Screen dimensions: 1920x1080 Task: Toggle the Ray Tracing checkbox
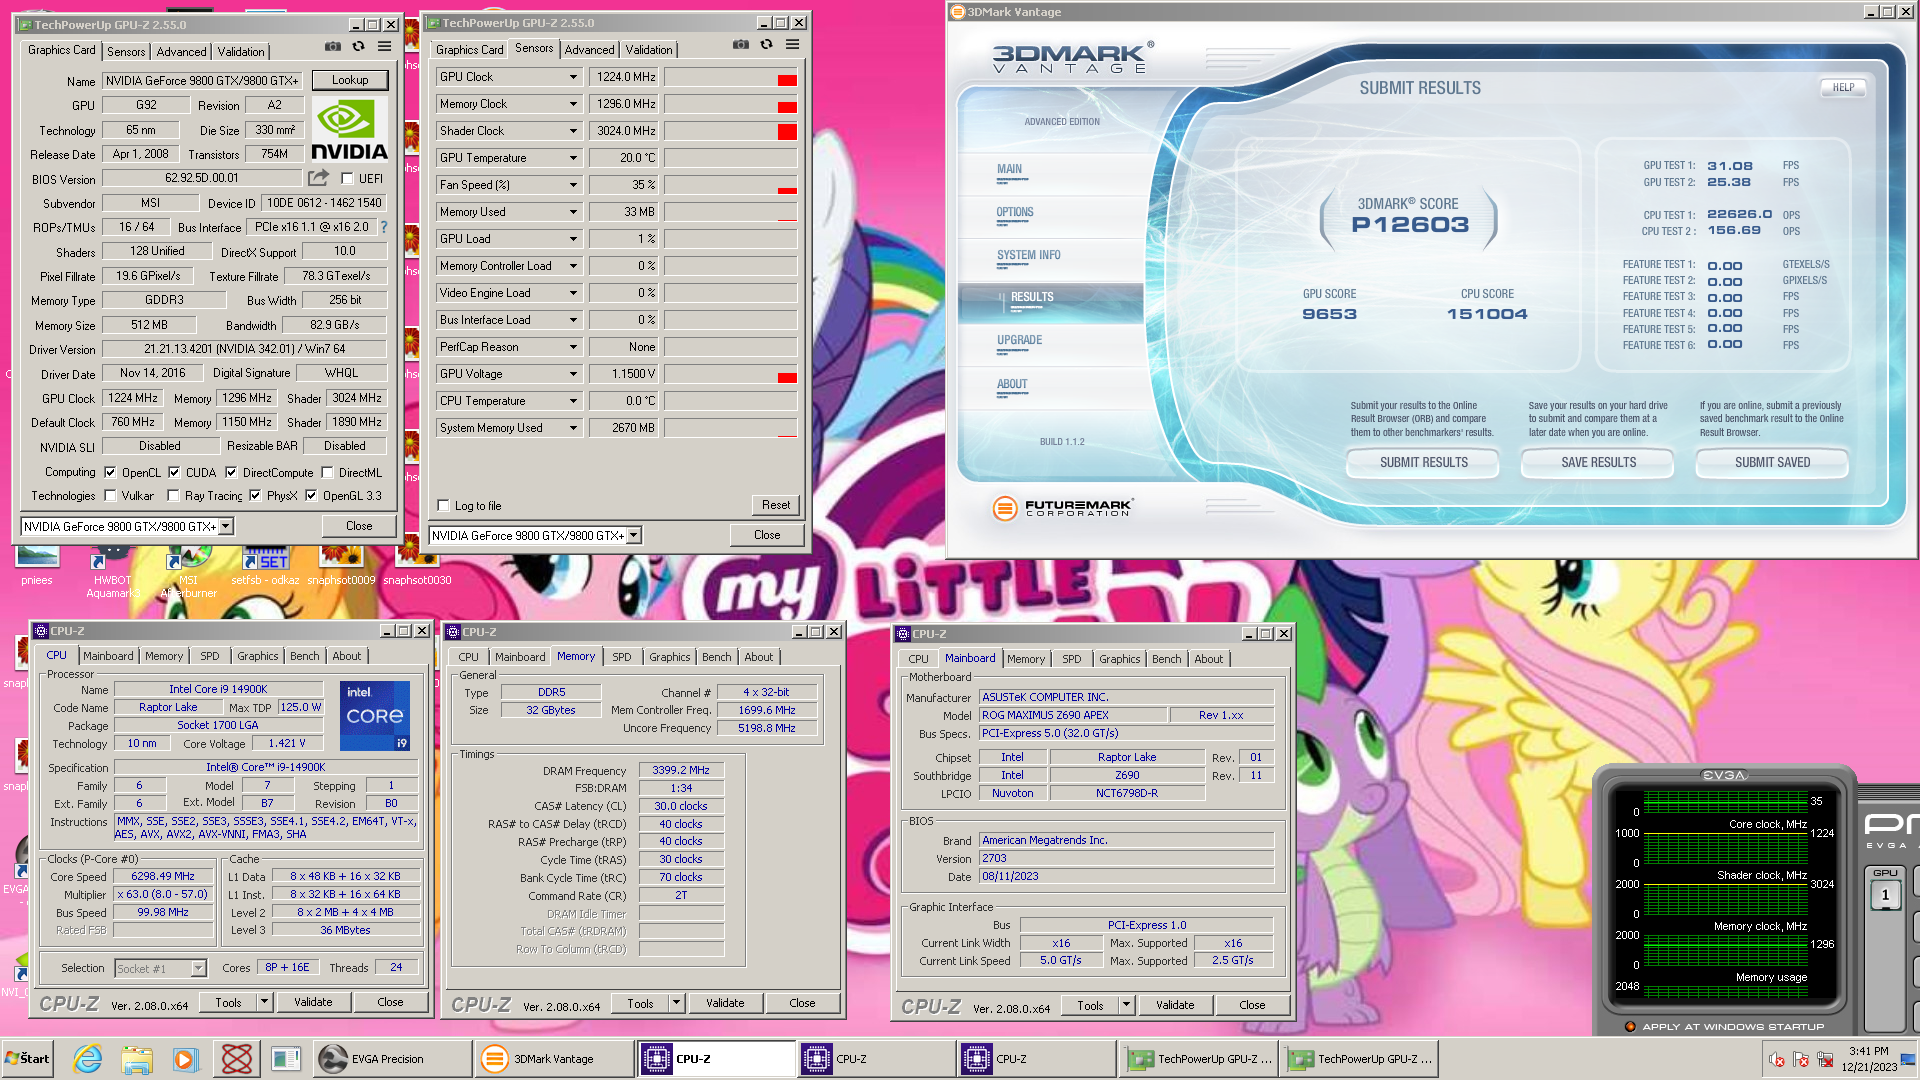[x=174, y=496]
